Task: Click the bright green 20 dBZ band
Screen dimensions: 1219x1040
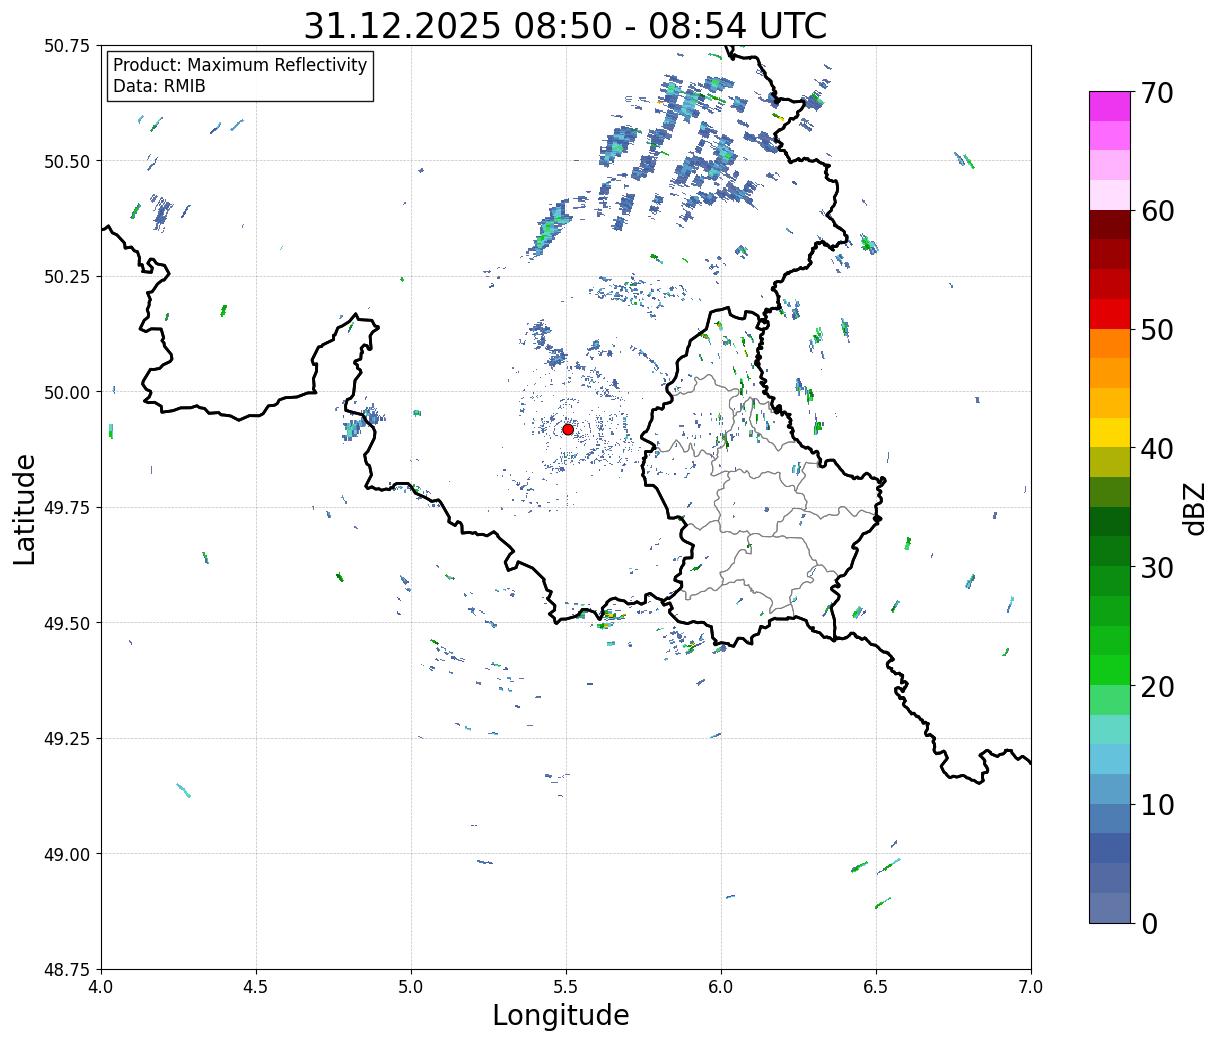Action: [1110, 670]
